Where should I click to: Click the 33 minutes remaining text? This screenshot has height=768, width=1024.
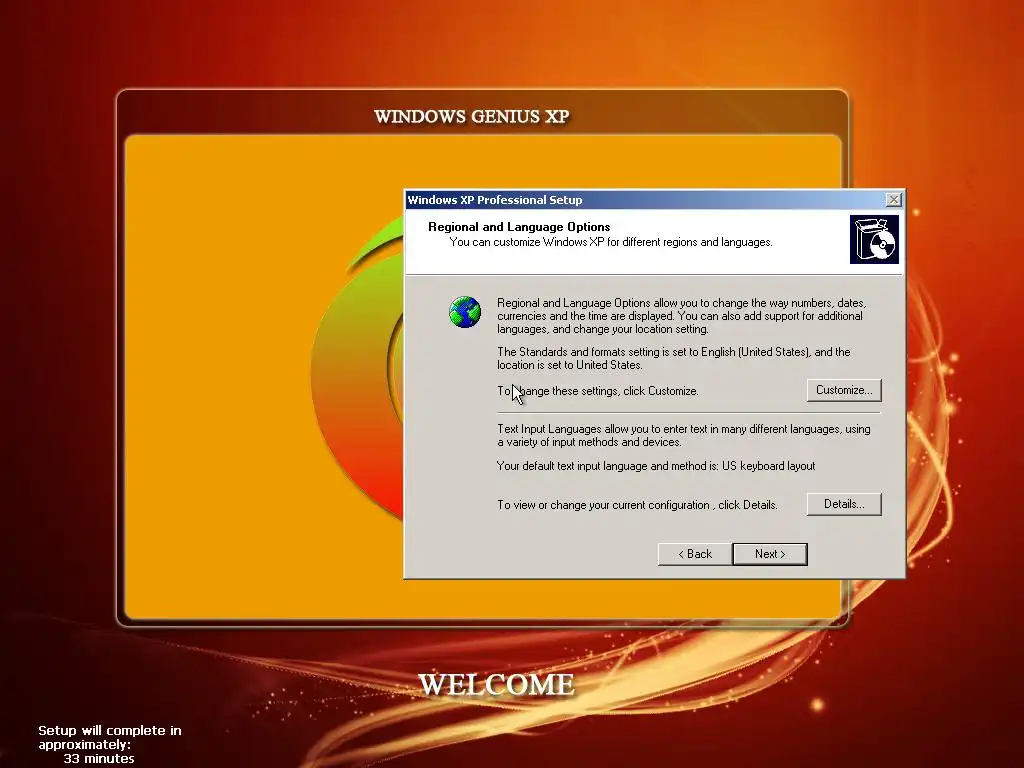pos(99,759)
